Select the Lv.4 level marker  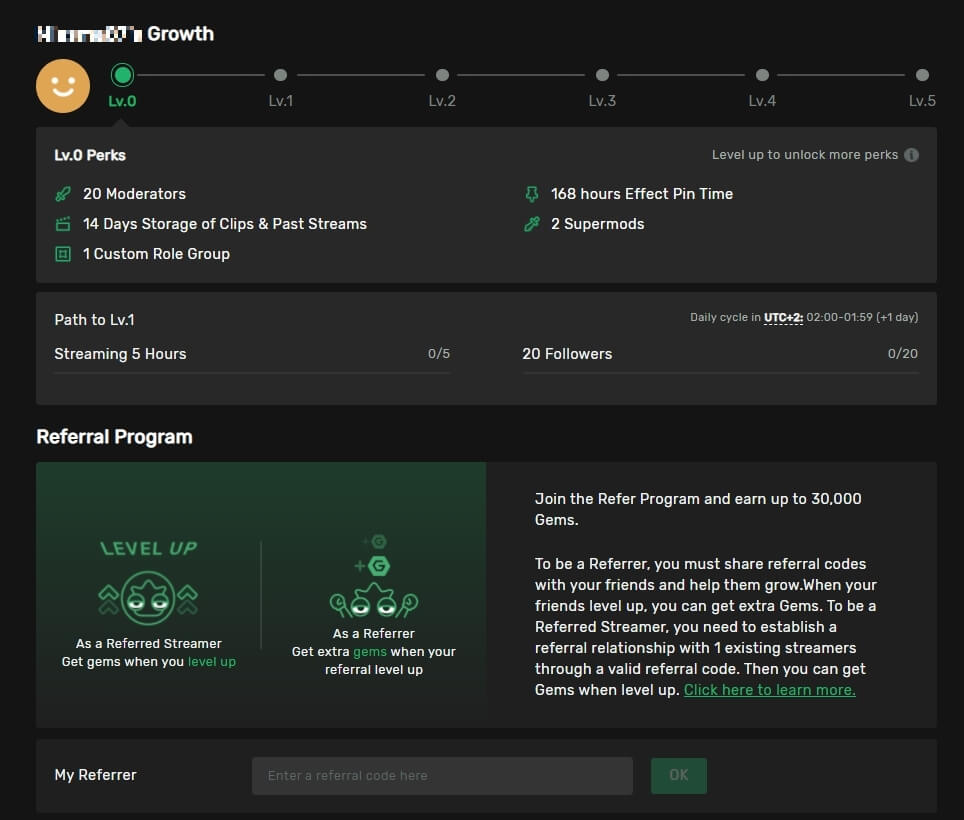pyautogui.click(x=762, y=75)
